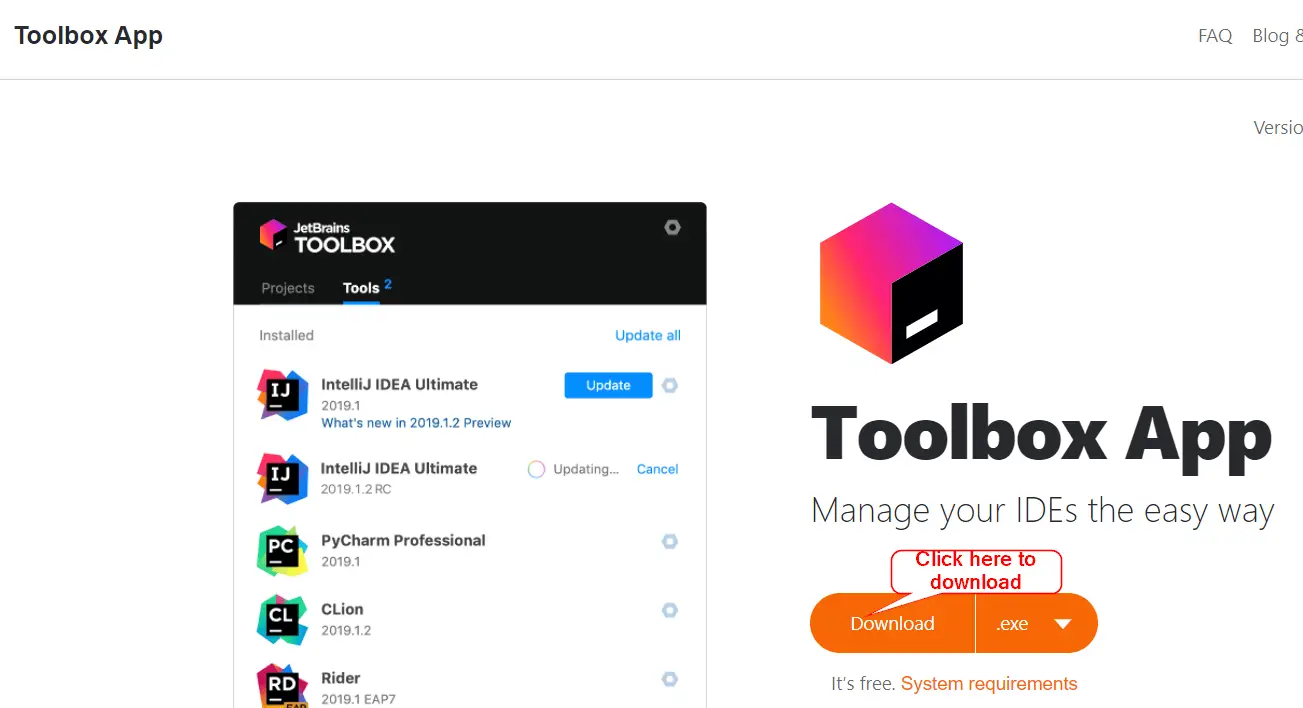Open settings gear next to CLion
Viewport: 1303px width, 708px height.
coord(670,610)
